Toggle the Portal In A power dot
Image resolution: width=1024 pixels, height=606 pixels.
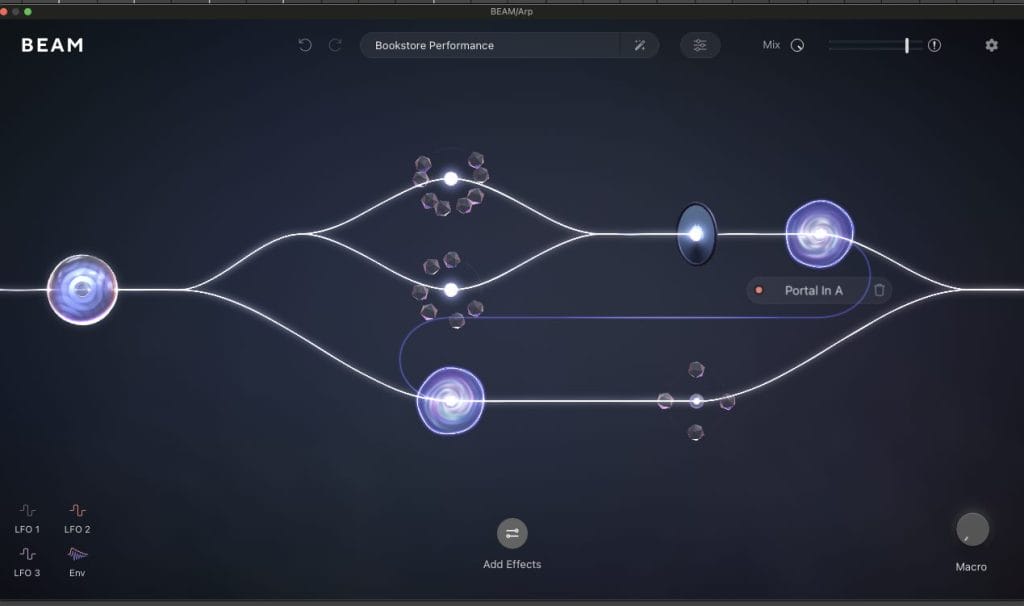(x=759, y=290)
